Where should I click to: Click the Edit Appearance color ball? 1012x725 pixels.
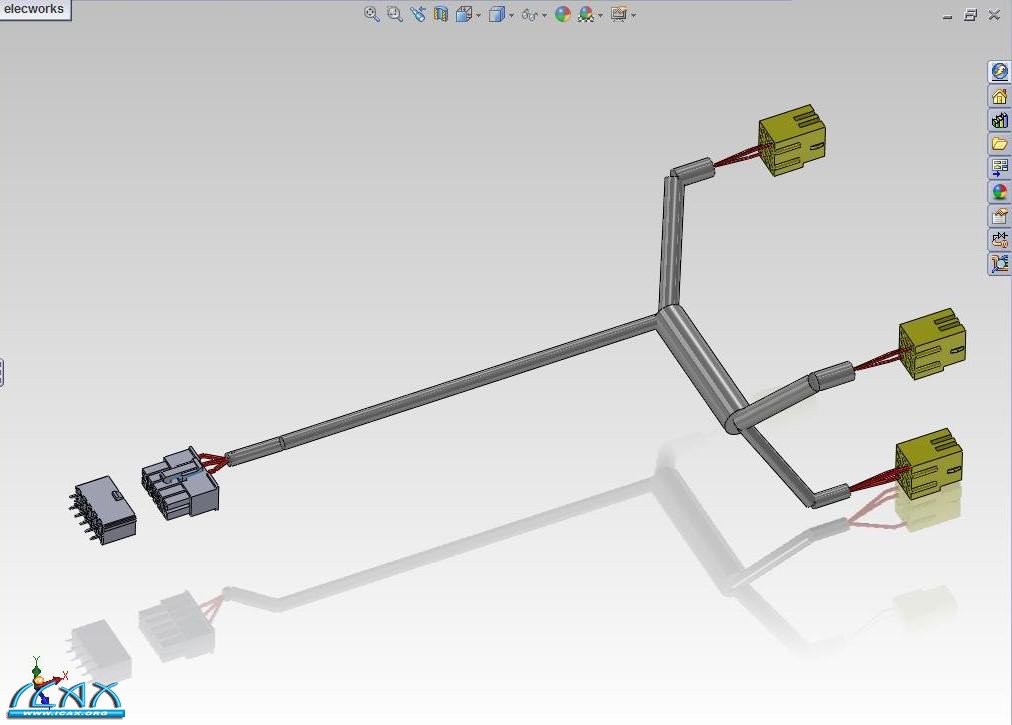click(562, 14)
